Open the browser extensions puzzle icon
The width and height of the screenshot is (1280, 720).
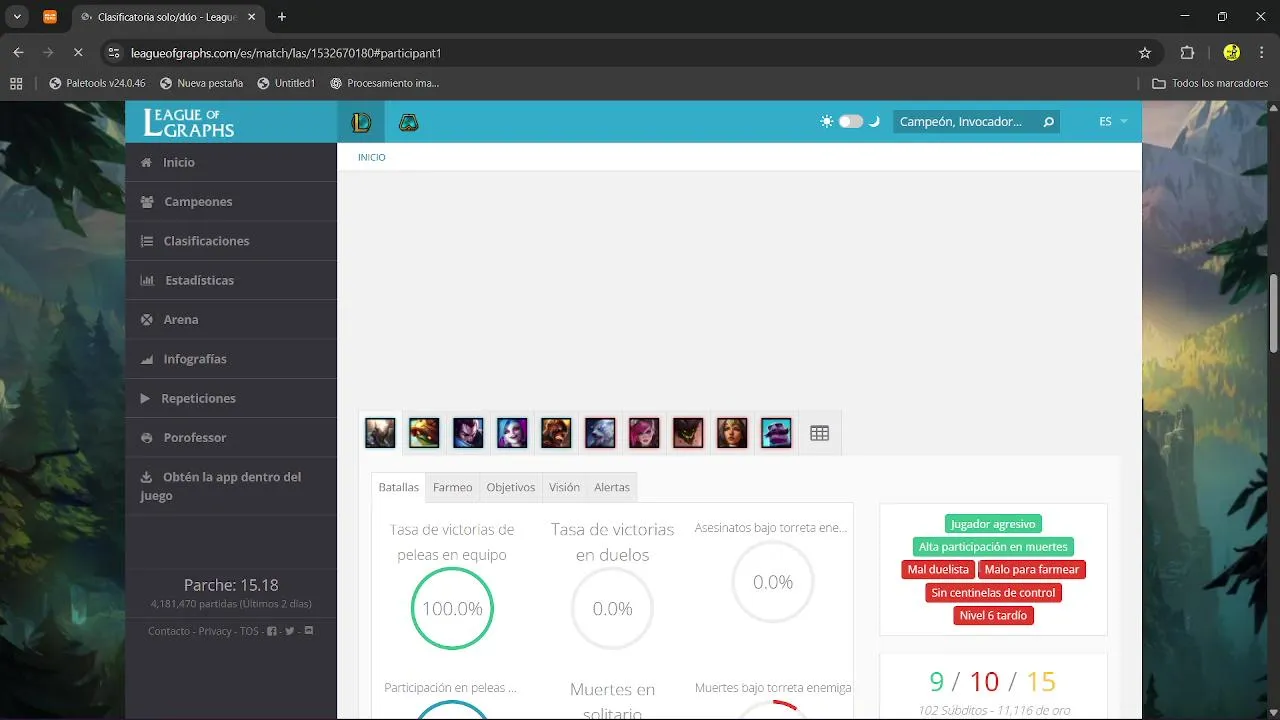1188,53
